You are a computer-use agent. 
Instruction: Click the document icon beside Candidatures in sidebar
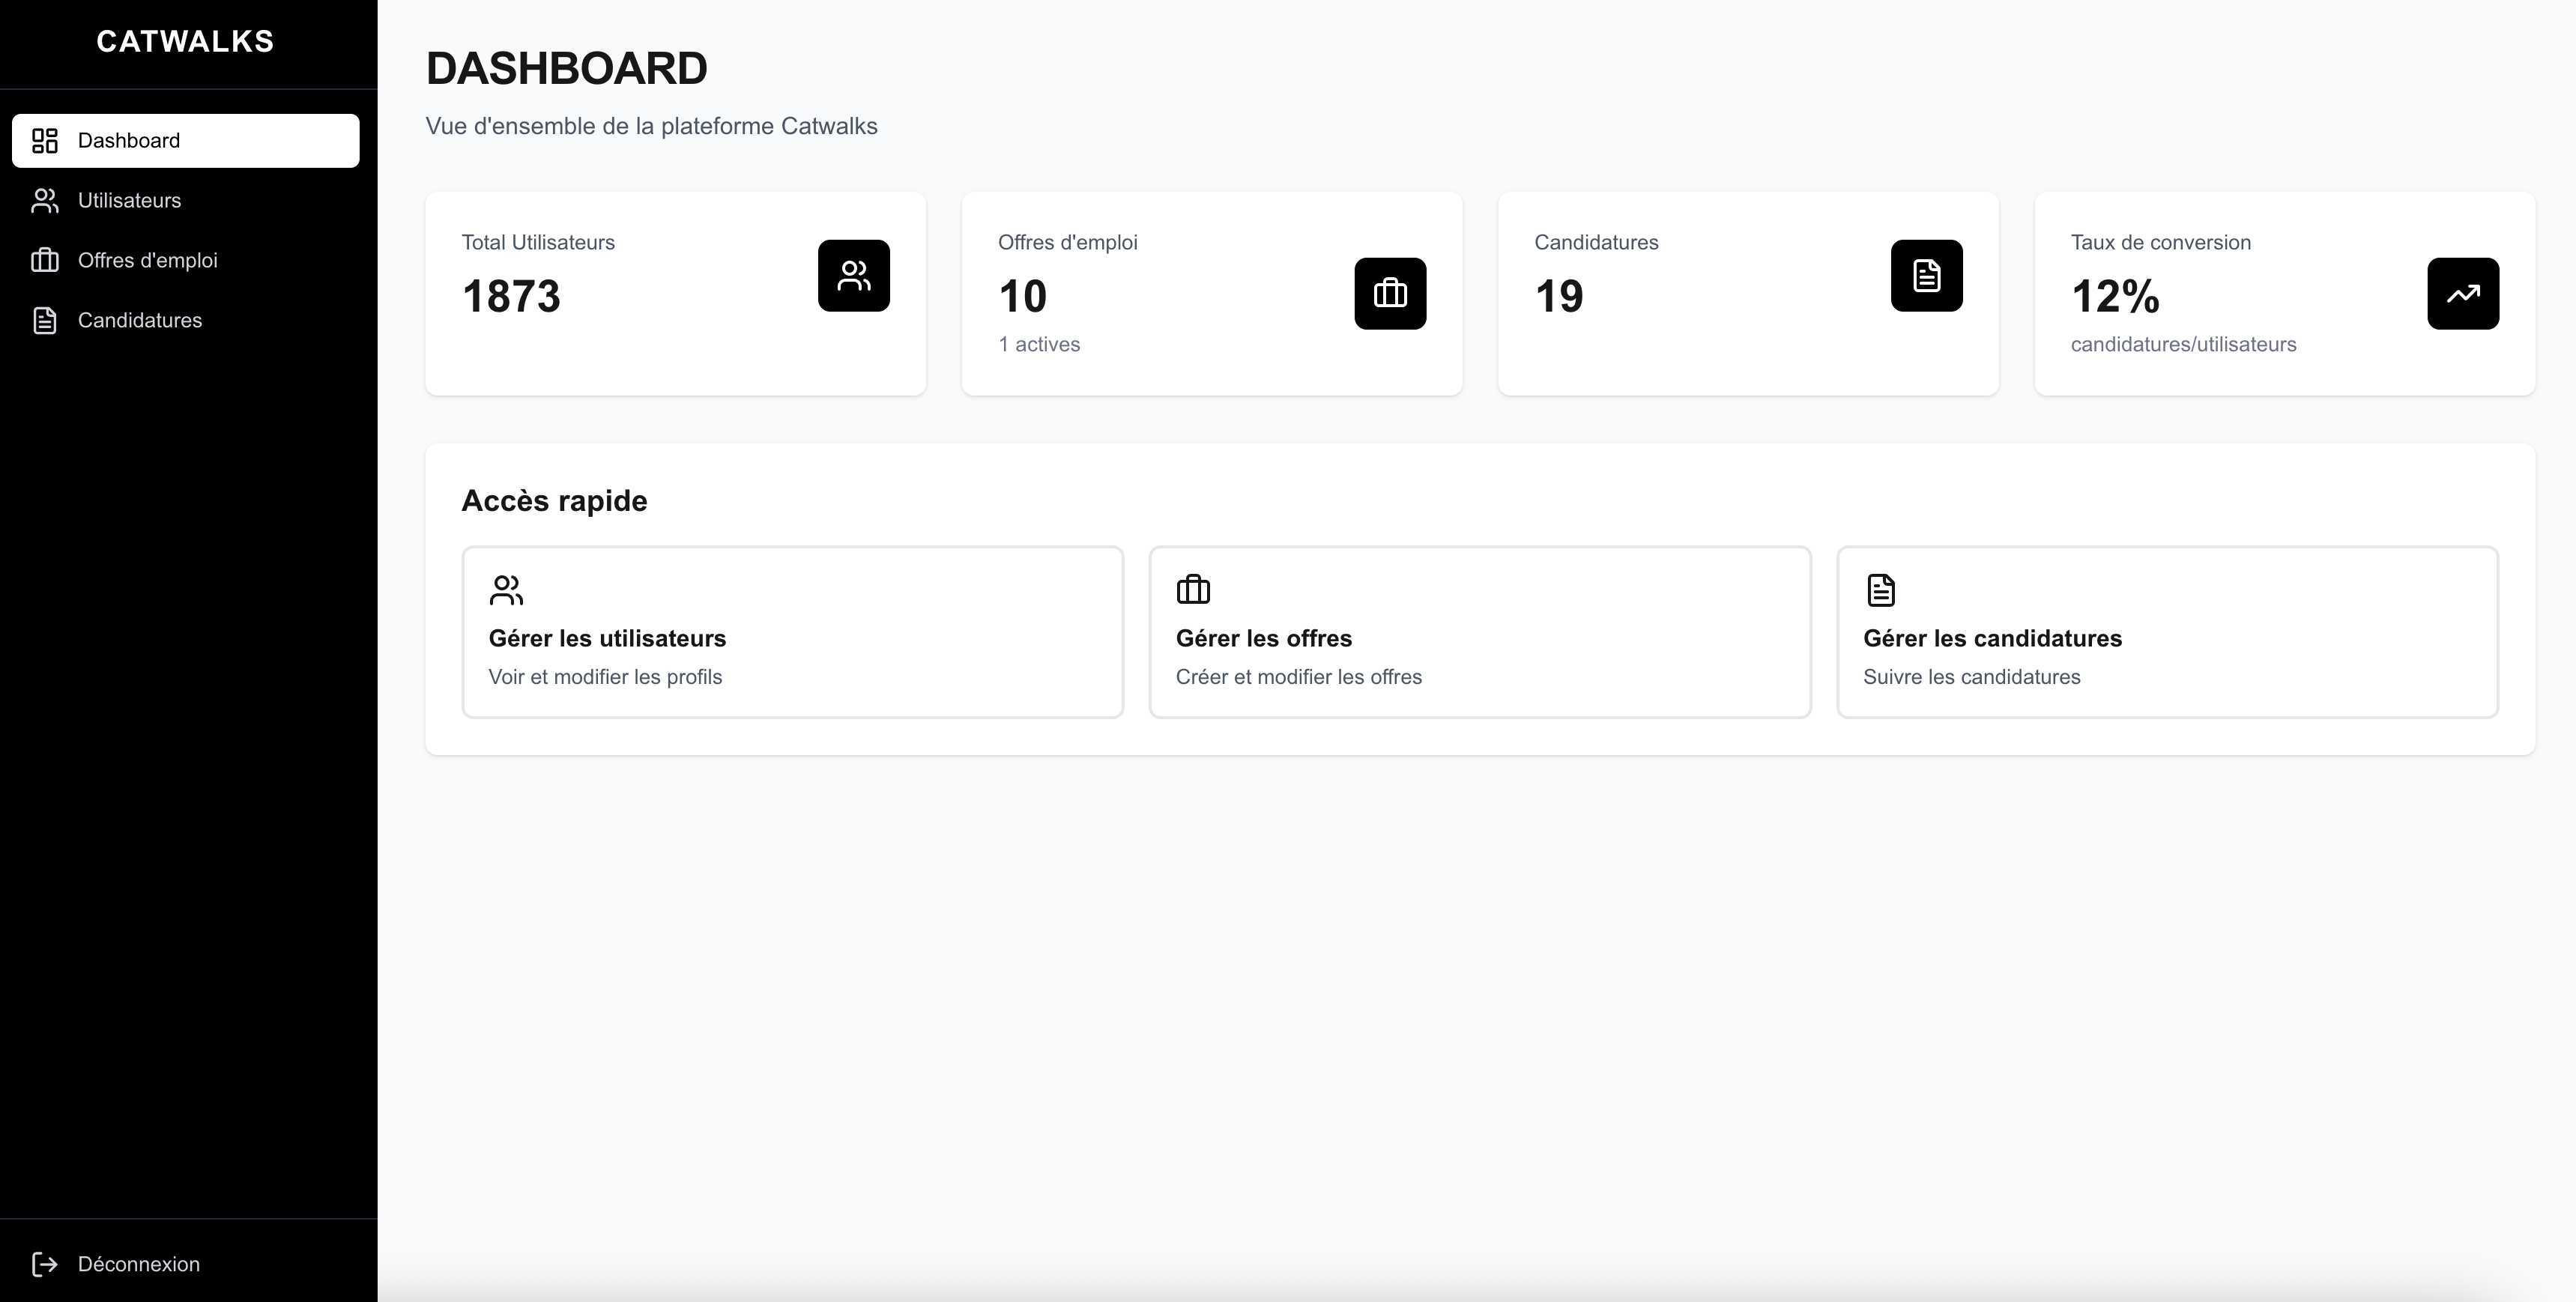[x=45, y=321]
